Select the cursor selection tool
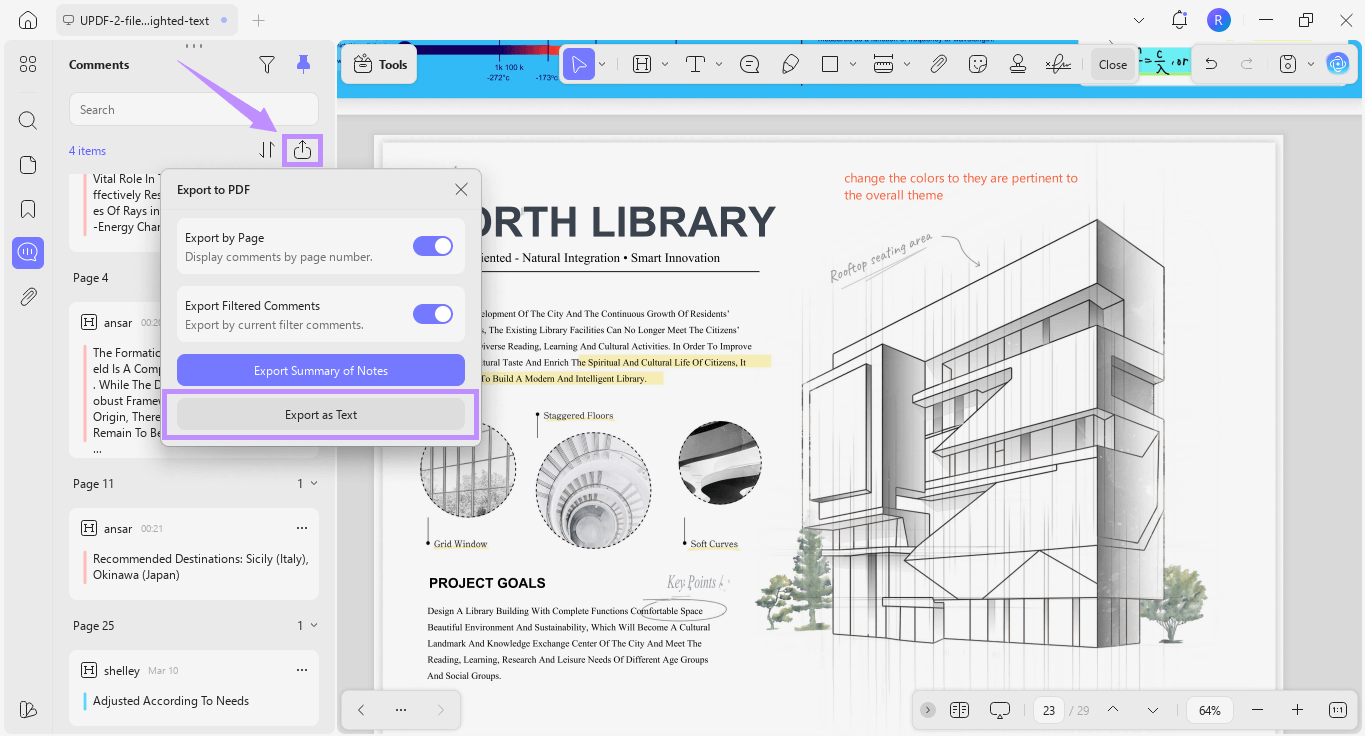The height and width of the screenshot is (736, 1365). click(x=578, y=64)
